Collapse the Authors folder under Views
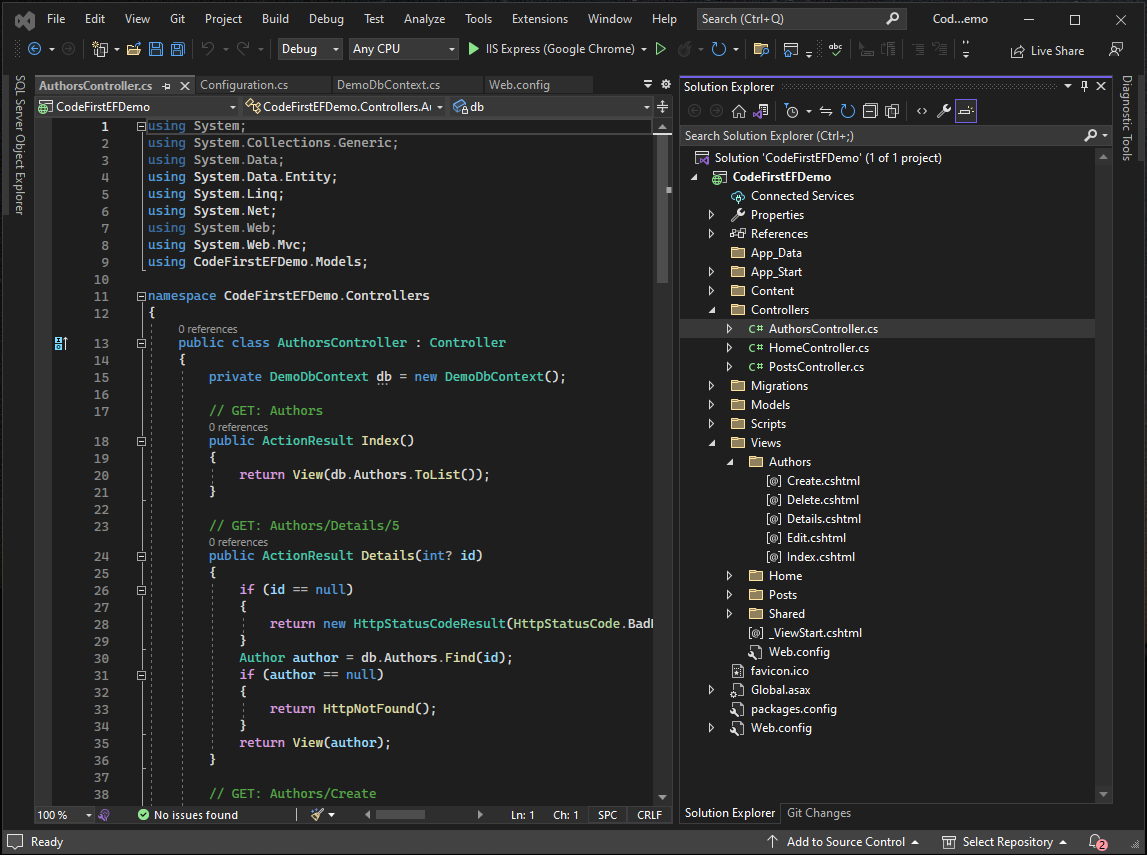Screen dimensions: 1147x855 [728, 461]
